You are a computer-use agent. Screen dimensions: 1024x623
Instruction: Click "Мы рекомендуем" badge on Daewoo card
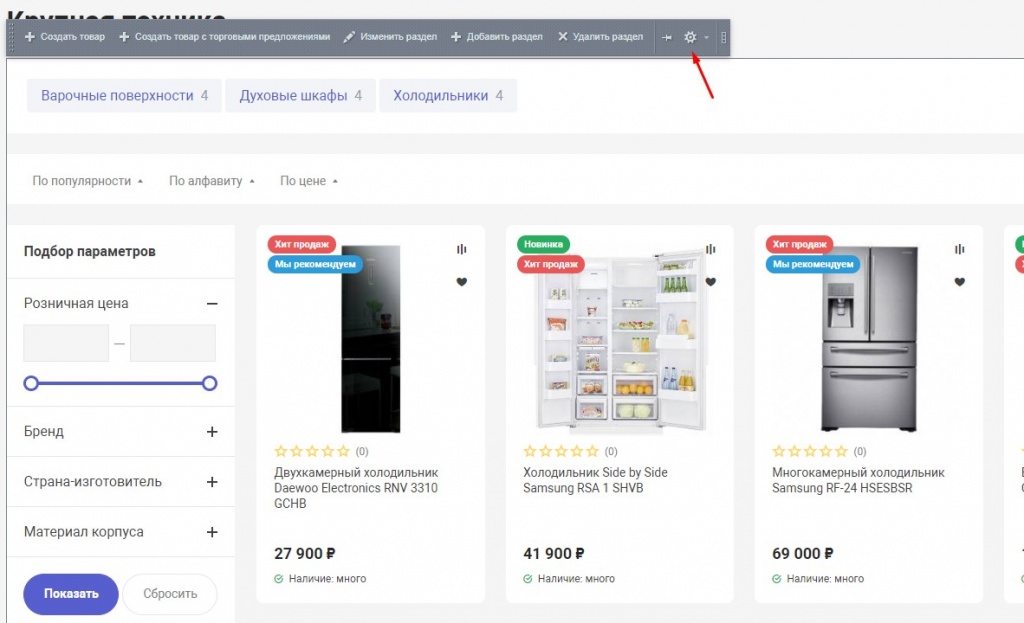[x=315, y=264]
